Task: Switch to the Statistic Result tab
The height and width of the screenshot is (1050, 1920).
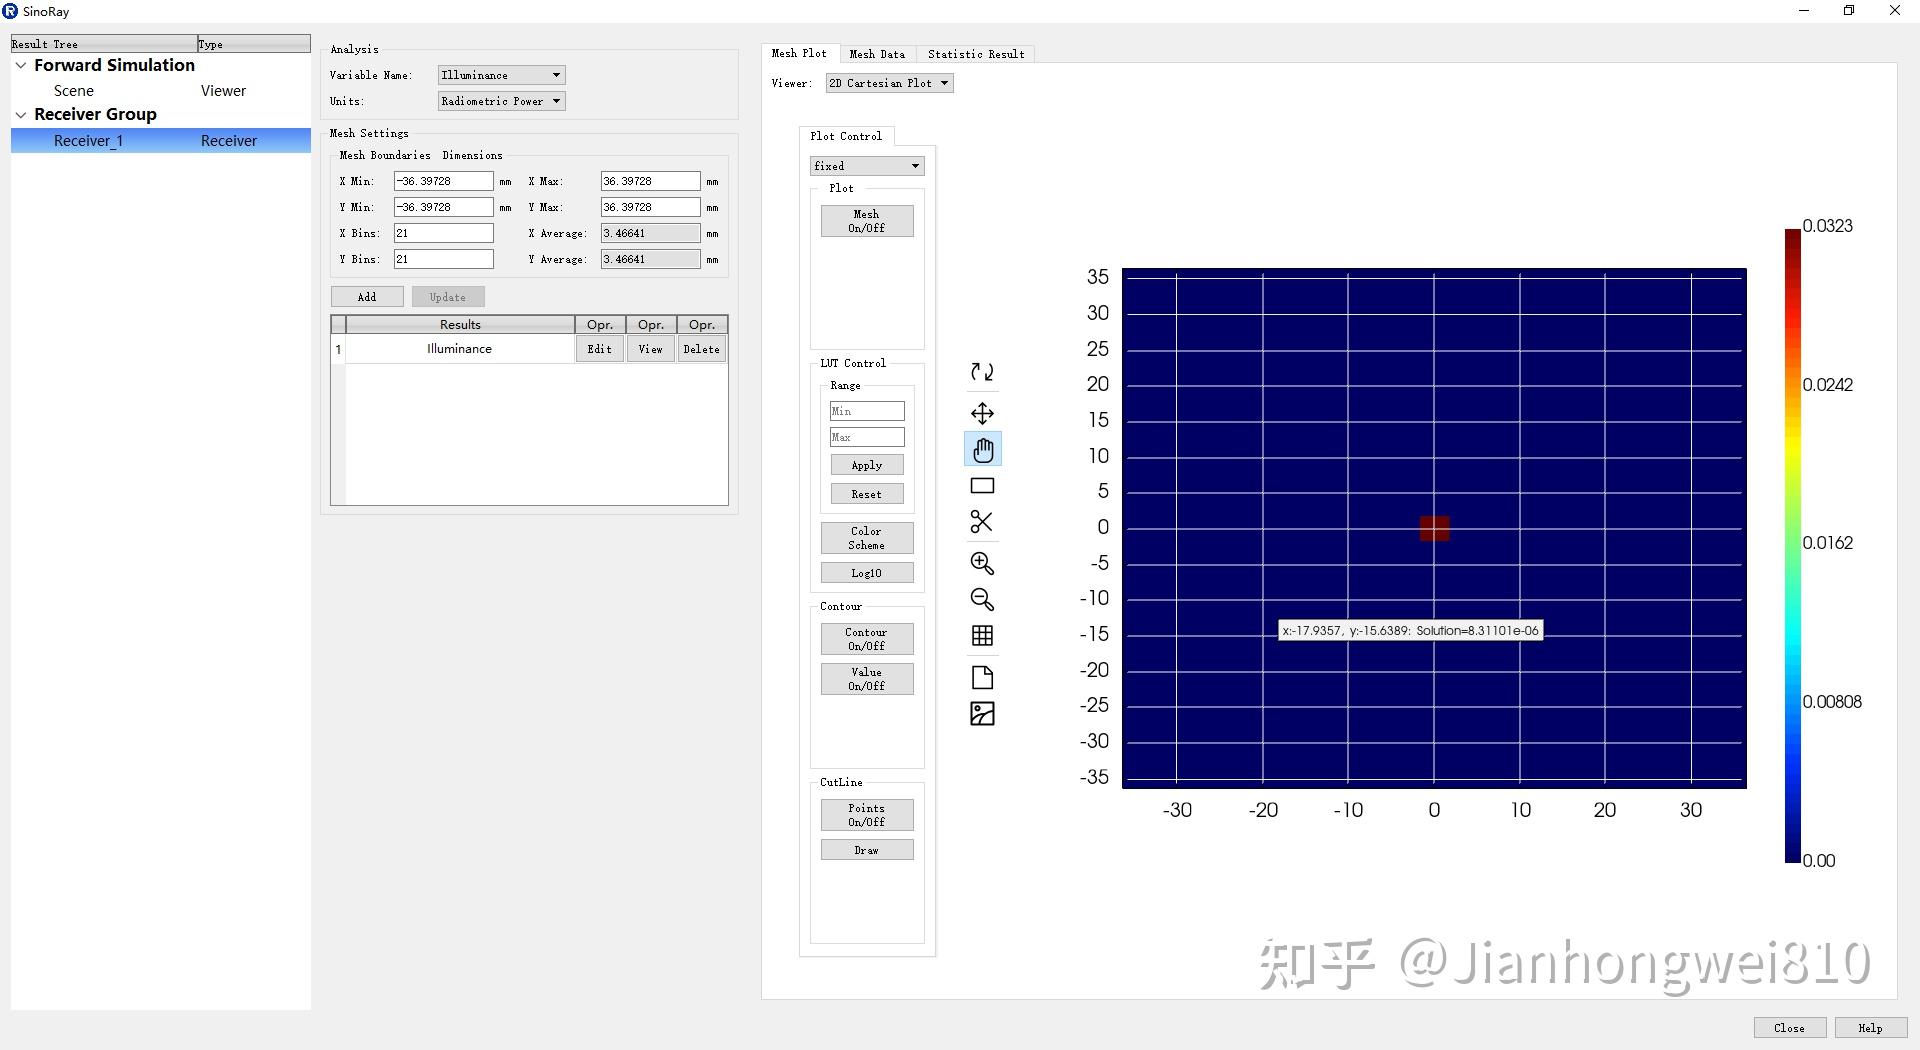Action: (x=975, y=54)
